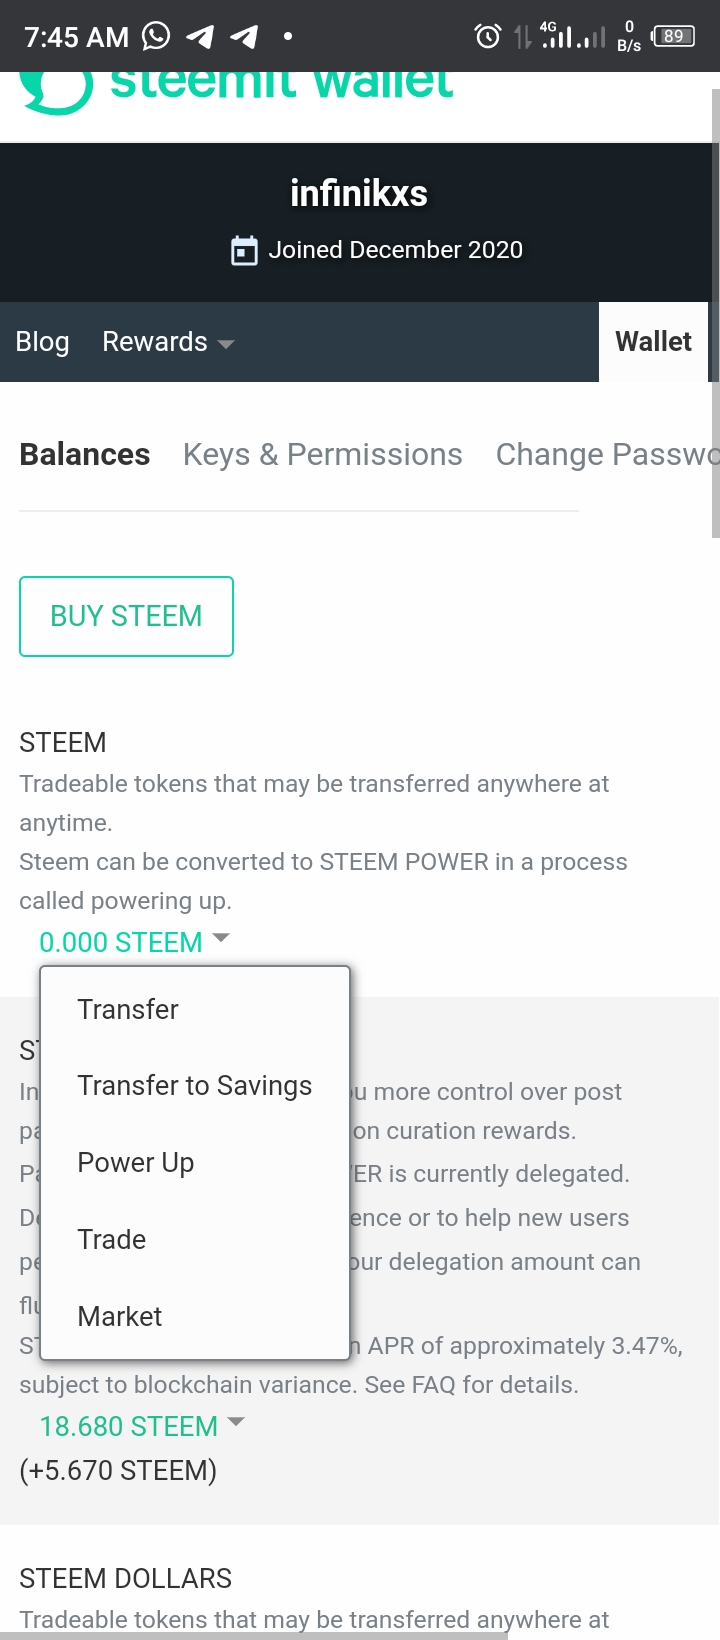720x1640 pixels.
Task: Tap the first Telegram notification icon
Action: [x=200, y=37]
